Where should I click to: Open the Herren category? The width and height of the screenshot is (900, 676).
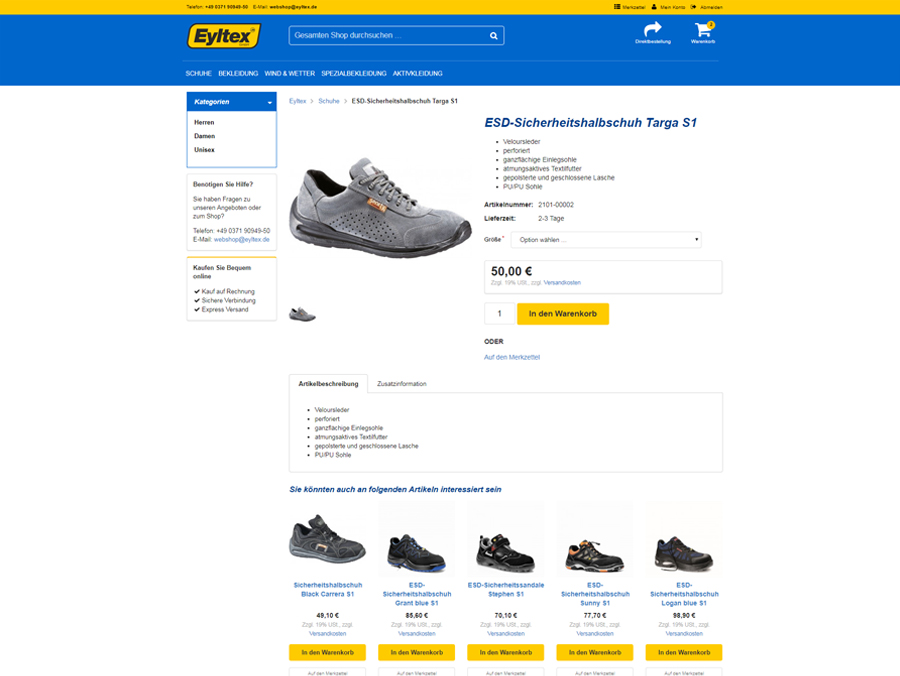pyautogui.click(x=204, y=122)
